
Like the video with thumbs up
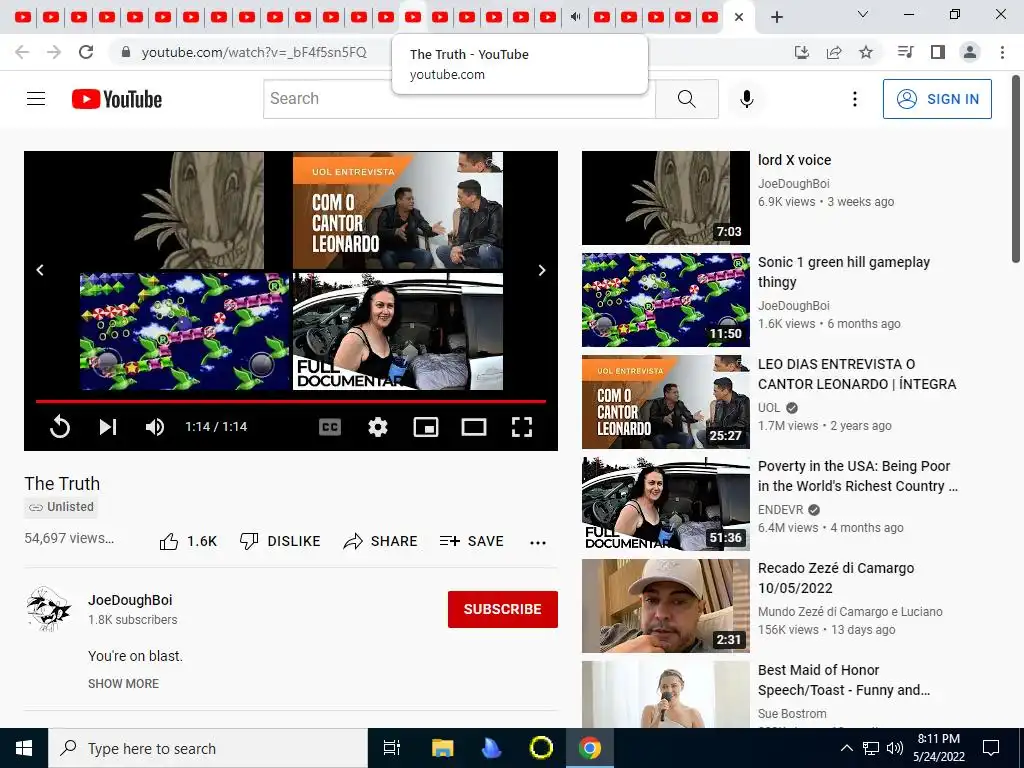click(188, 541)
